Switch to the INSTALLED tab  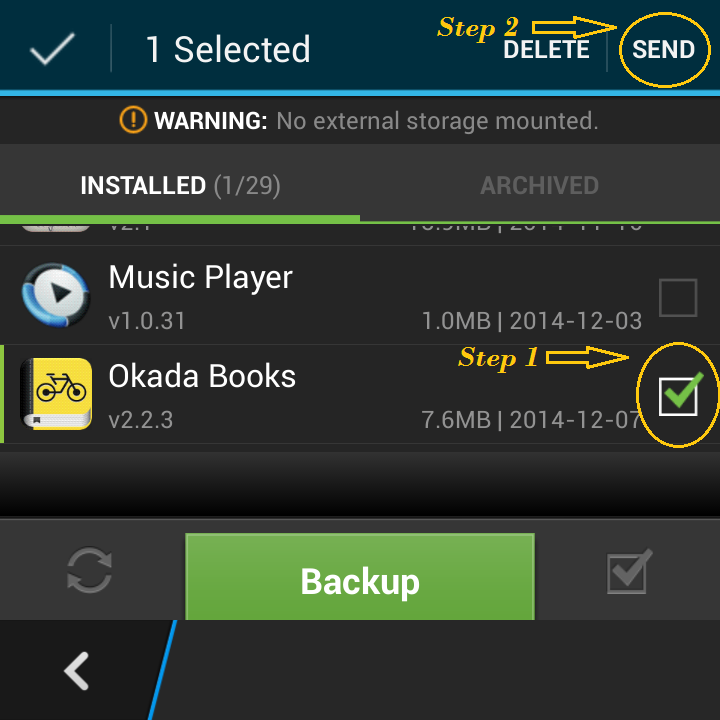point(180,185)
